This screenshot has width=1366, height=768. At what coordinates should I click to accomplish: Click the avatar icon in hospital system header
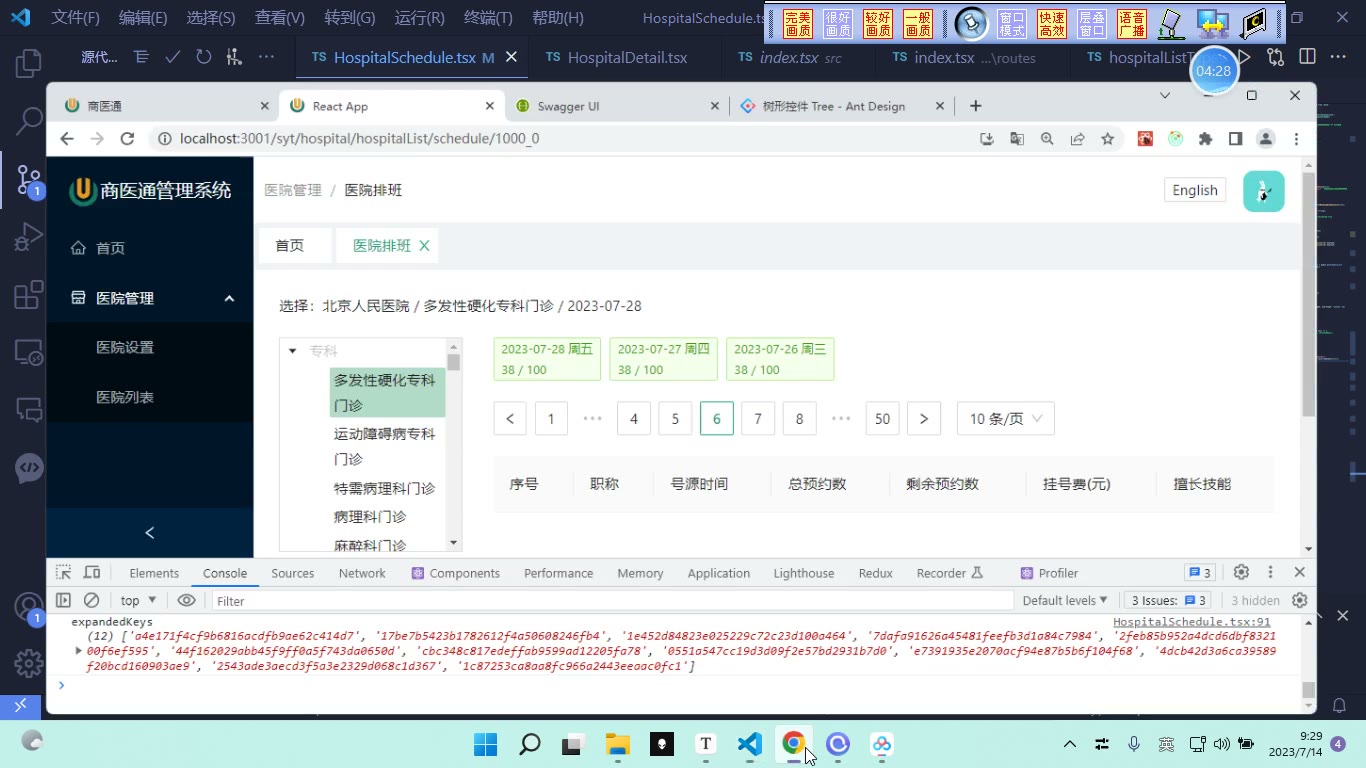click(x=1264, y=191)
